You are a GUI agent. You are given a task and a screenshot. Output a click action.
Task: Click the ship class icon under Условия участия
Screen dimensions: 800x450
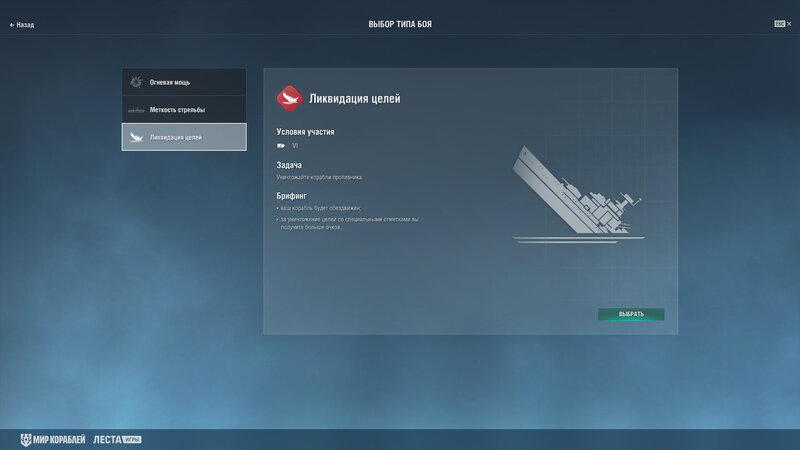[281, 146]
